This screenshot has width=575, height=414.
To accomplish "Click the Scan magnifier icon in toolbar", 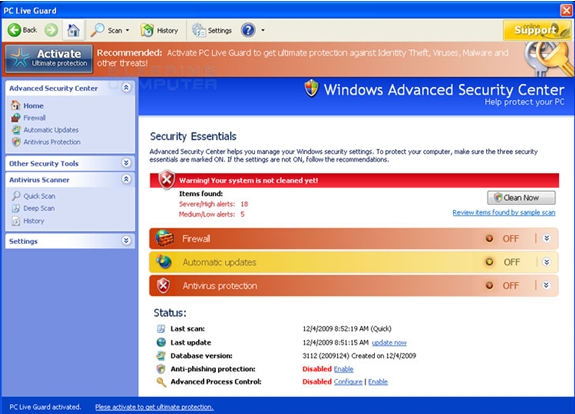I will point(98,30).
